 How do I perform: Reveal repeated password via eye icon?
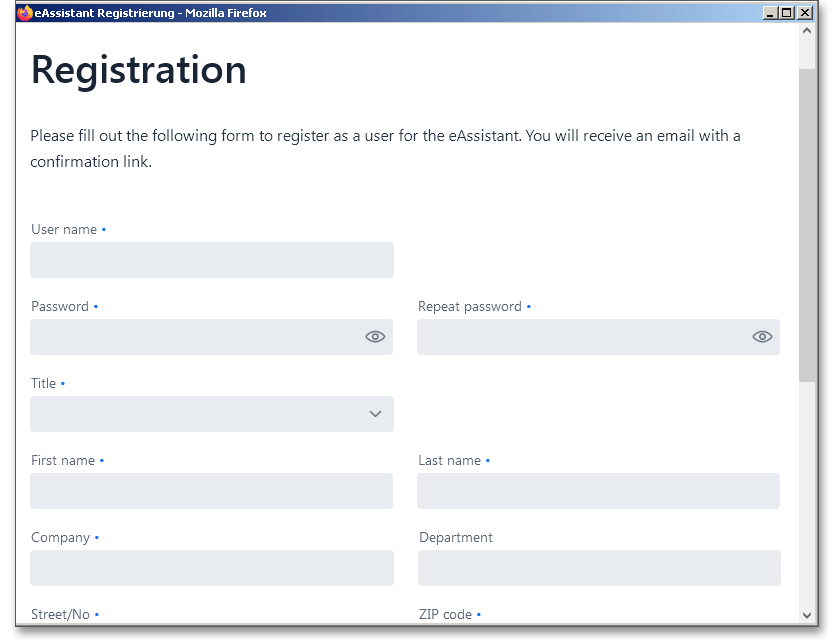pyautogui.click(x=762, y=337)
